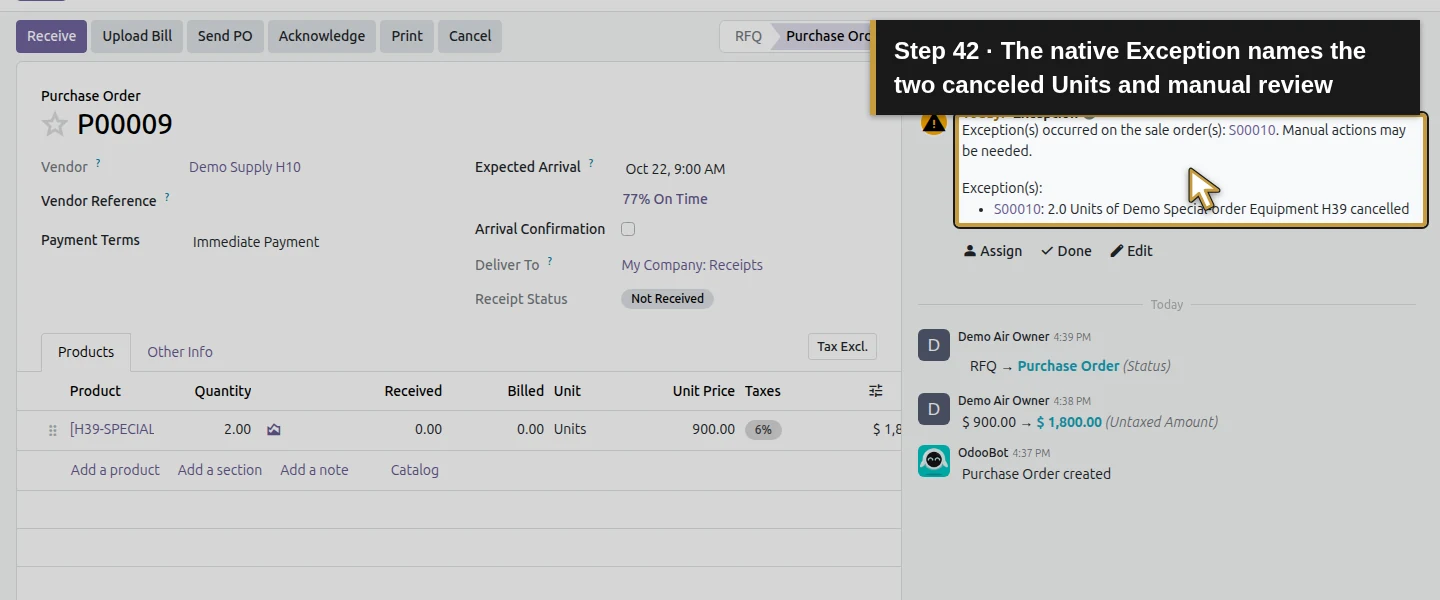
Task: Tick the Arrival Confirmation checkbox
Action: click(628, 229)
